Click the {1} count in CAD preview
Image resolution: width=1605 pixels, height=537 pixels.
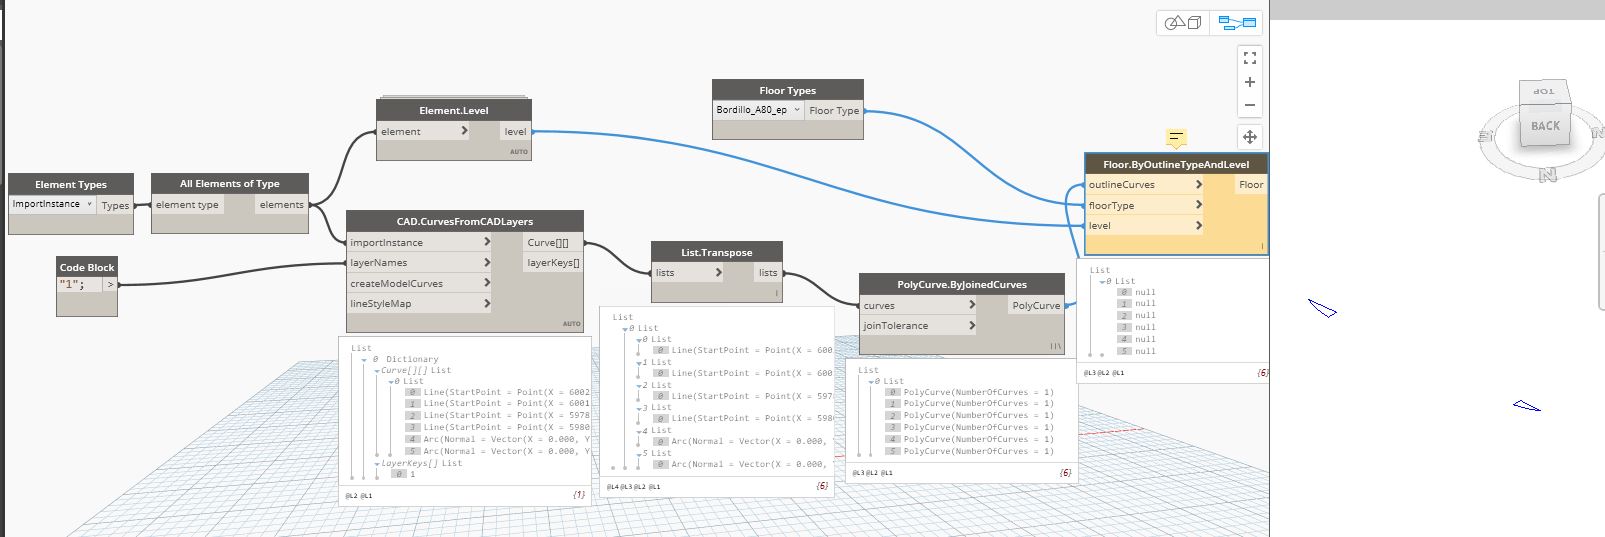[579, 495]
